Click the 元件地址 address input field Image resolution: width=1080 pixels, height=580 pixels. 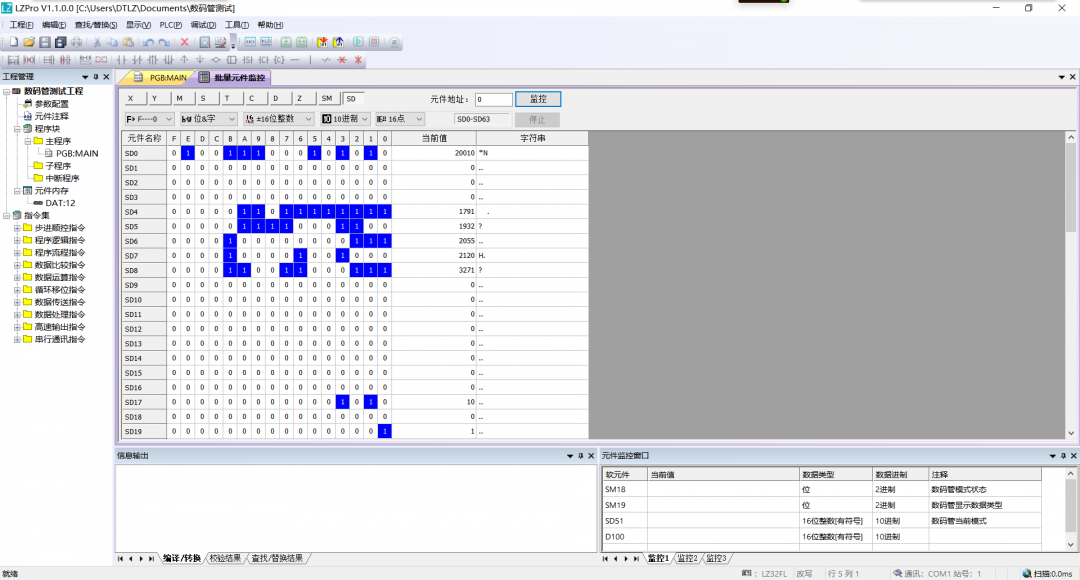point(493,100)
